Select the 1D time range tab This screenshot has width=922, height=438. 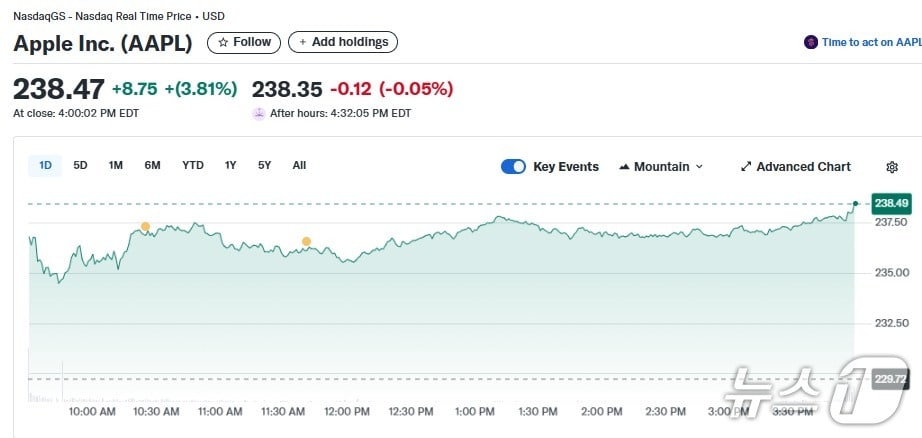(45, 166)
